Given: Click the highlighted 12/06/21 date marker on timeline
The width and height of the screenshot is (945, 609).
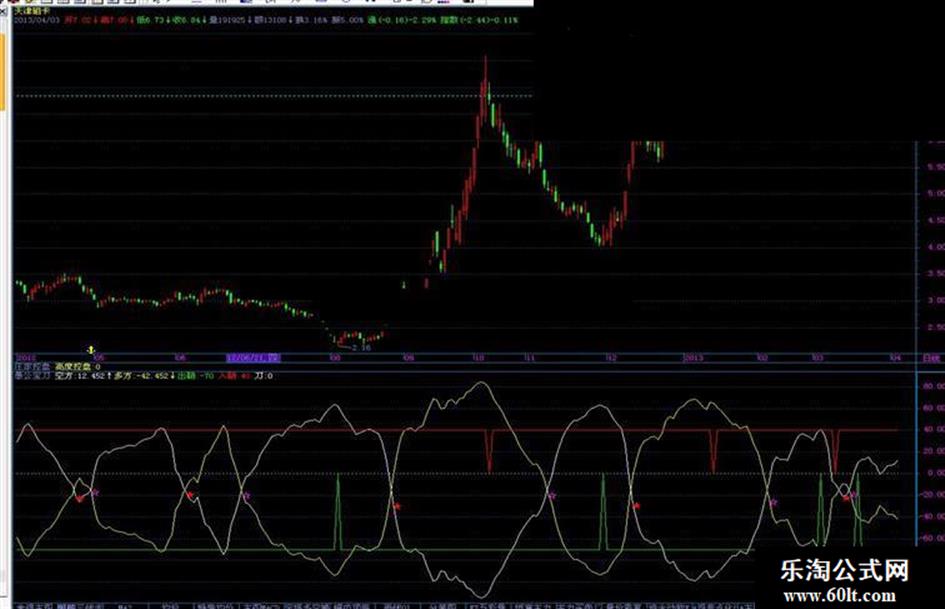Looking at the screenshot, I should point(253,358).
